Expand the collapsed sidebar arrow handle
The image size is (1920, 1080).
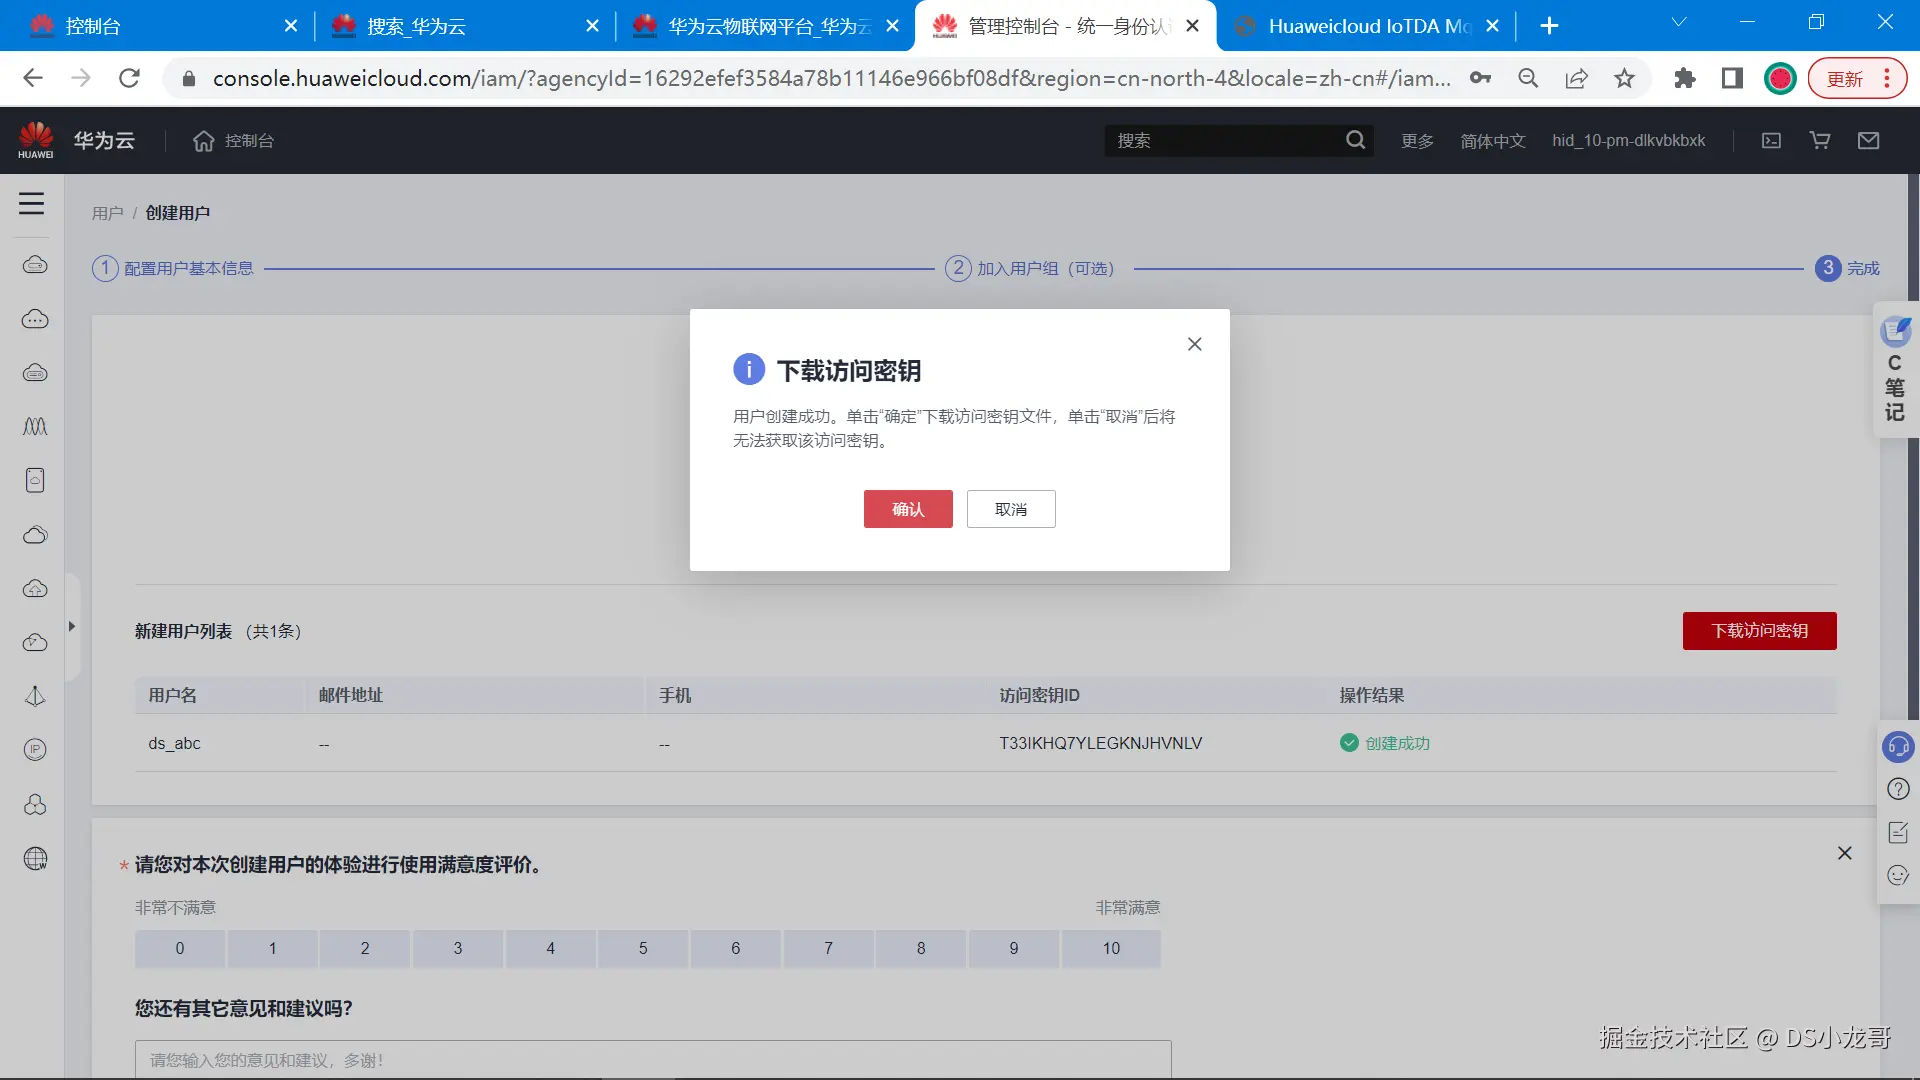72,627
